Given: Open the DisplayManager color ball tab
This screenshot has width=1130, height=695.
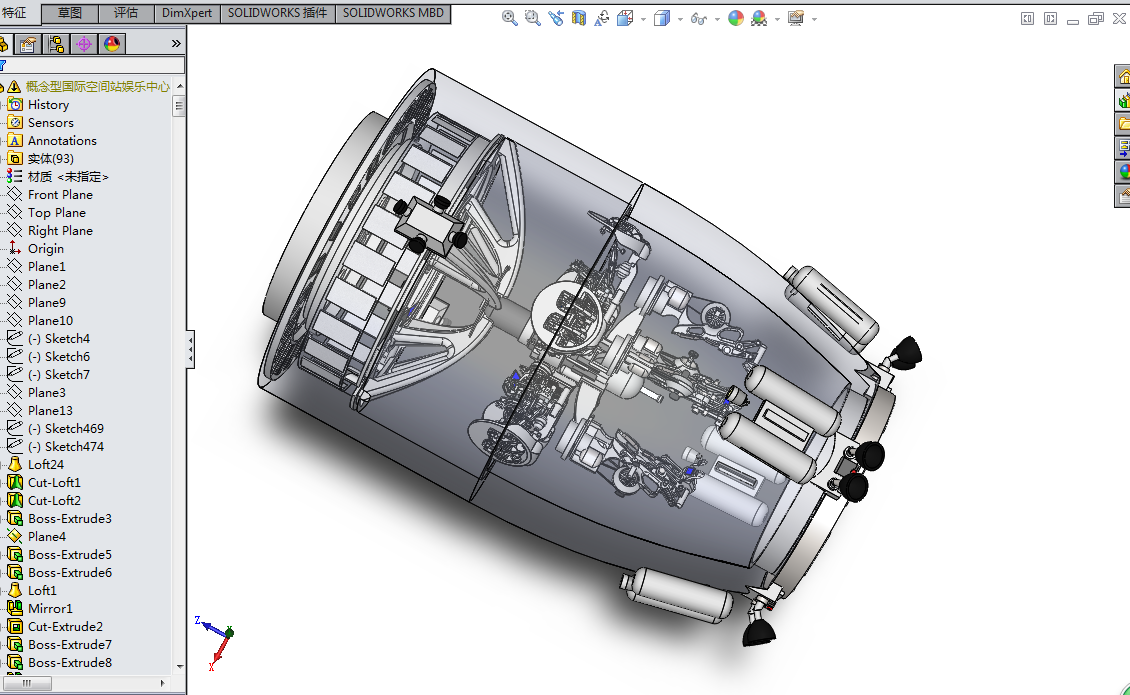Looking at the screenshot, I should click(111, 44).
